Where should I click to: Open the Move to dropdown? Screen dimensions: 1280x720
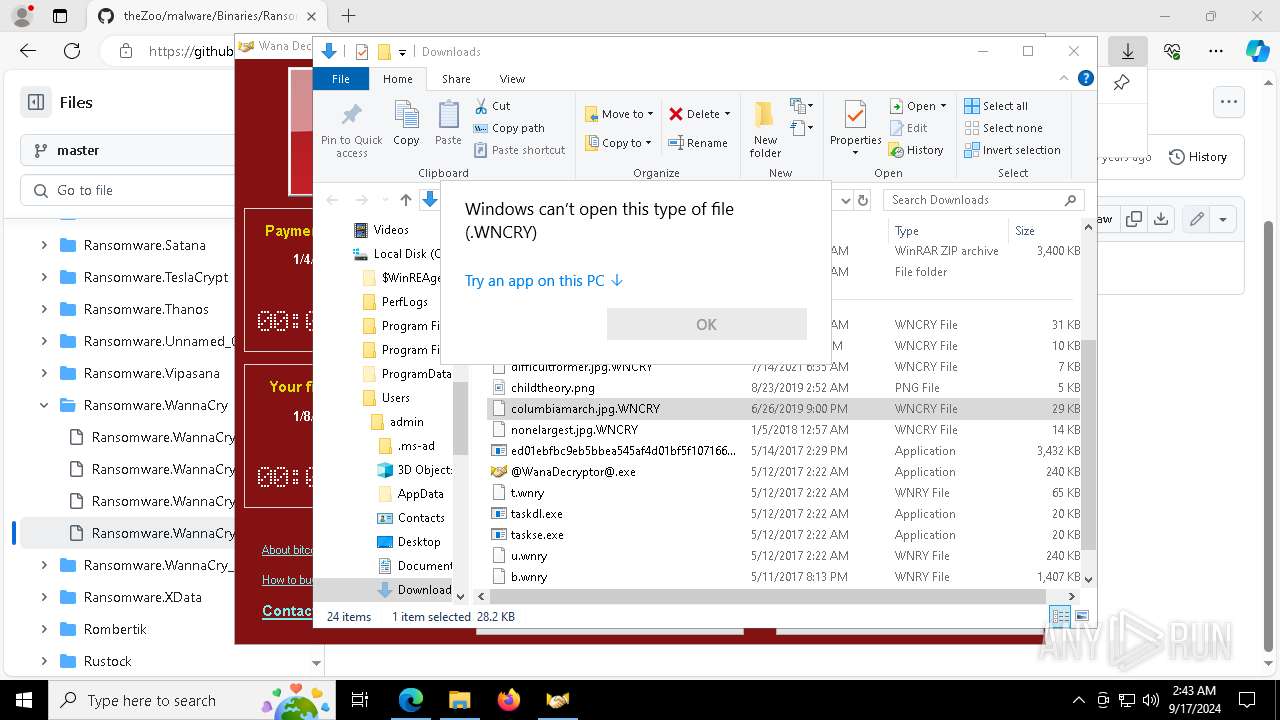click(x=619, y=114)
